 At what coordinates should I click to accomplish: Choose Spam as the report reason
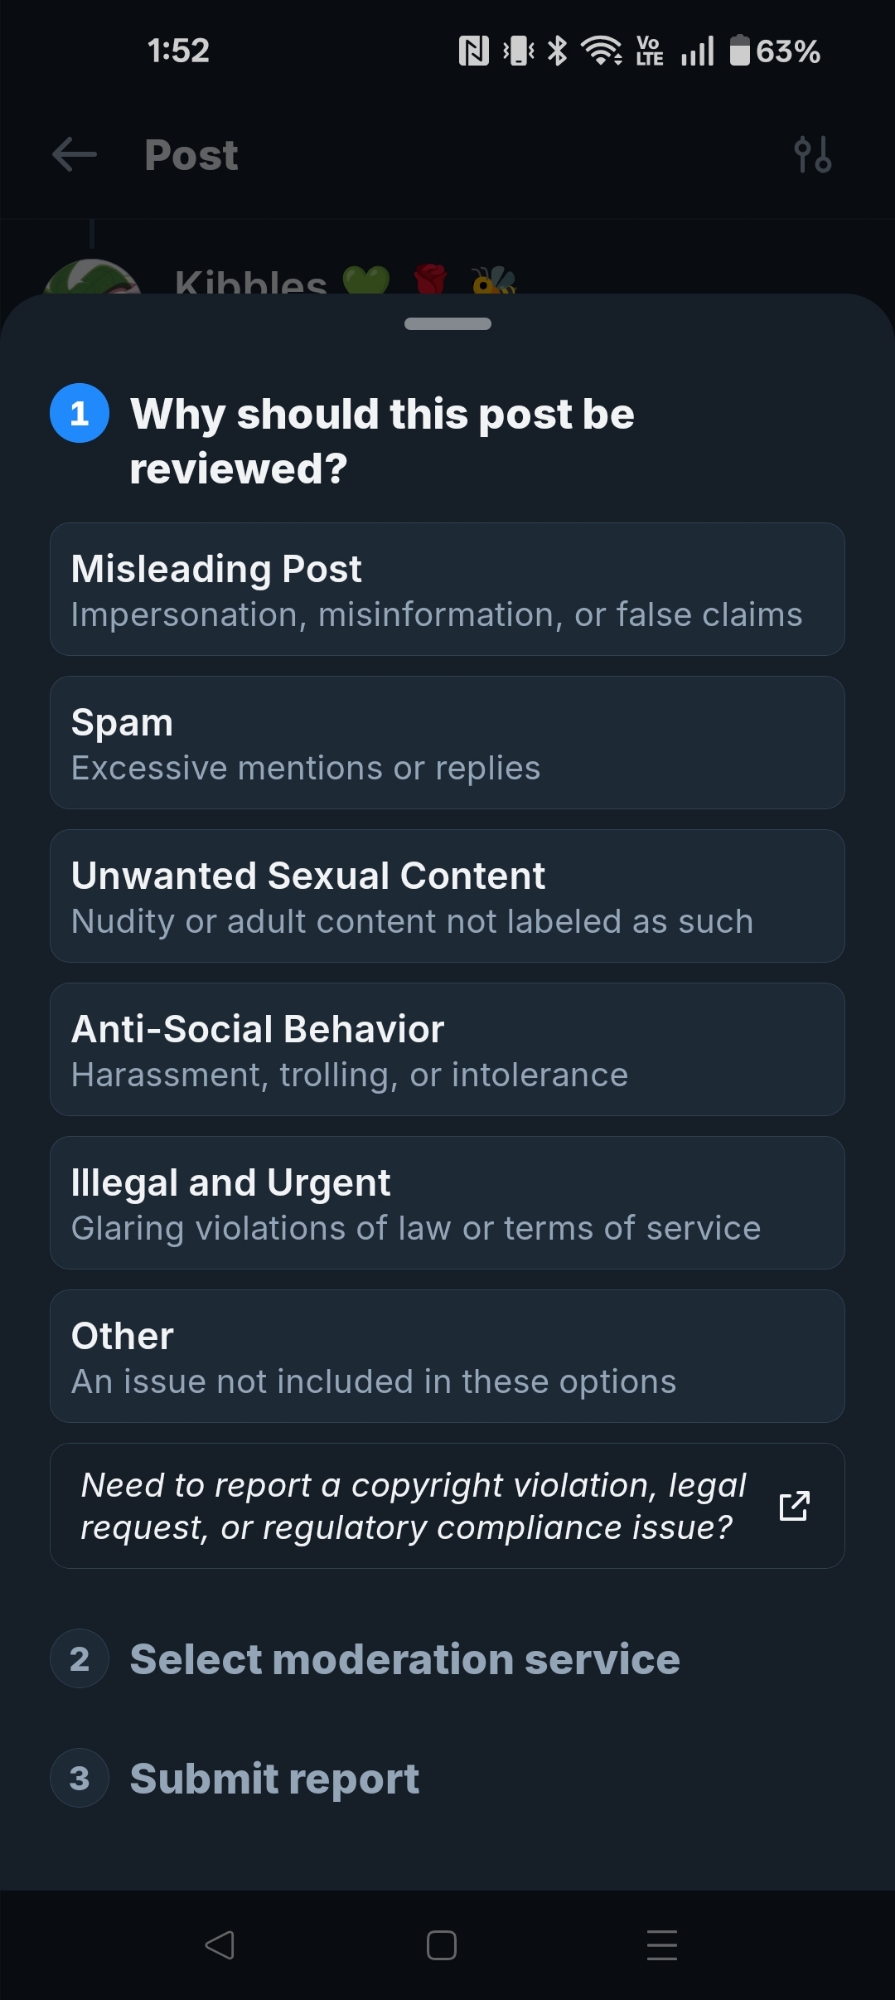coord(447,743)
